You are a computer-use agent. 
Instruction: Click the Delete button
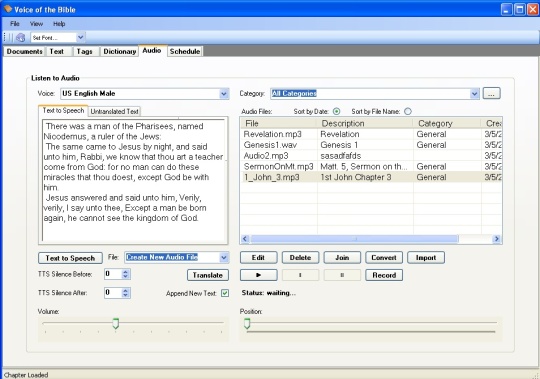[300, 257]
